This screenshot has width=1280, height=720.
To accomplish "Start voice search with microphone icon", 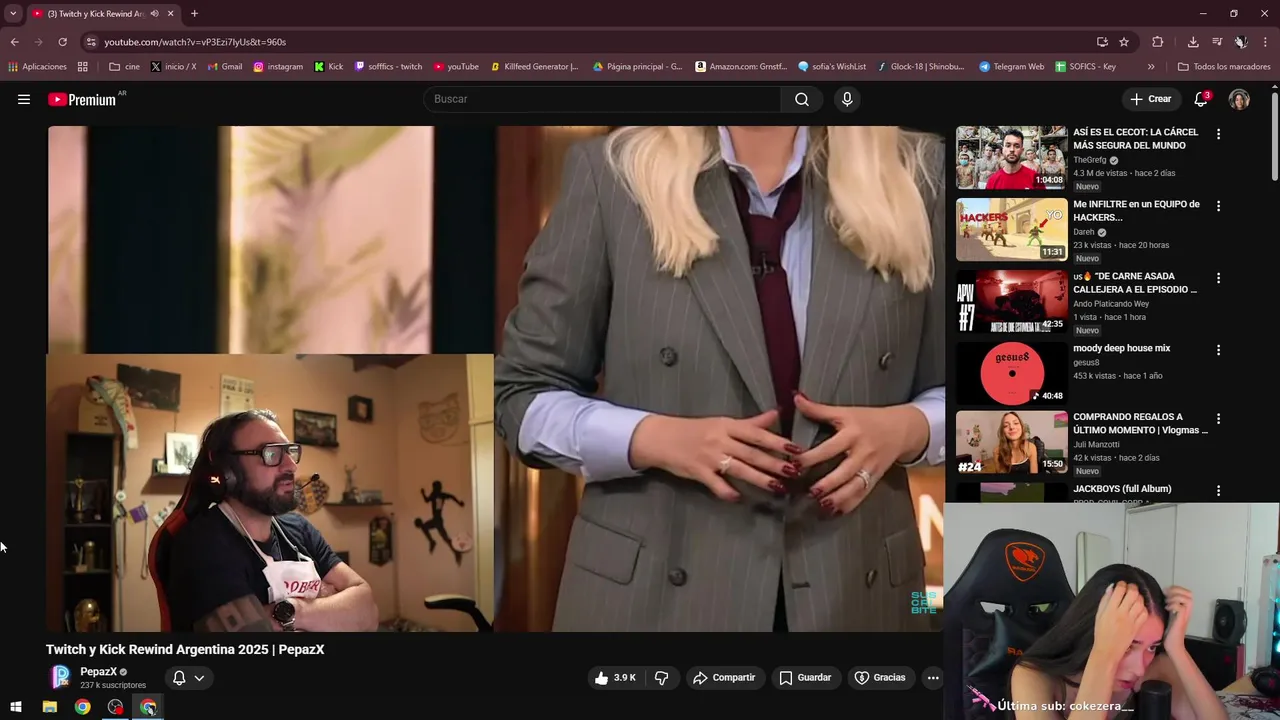I will click(x=847, y=99).
